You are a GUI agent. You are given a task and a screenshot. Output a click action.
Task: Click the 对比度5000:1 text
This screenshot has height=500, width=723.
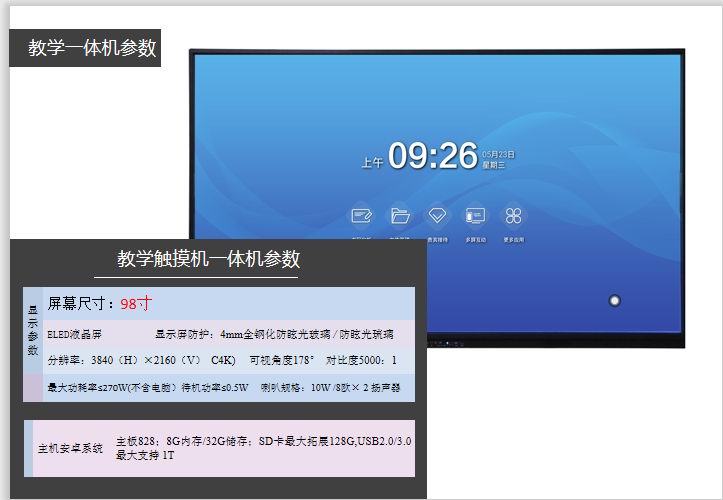point(361,359)
